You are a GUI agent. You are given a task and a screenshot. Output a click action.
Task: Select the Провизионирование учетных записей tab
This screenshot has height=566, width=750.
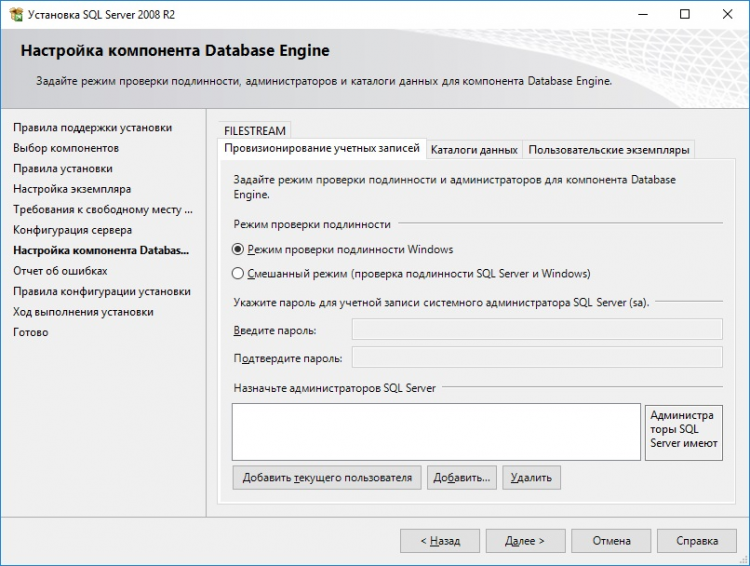coord(322,149)
